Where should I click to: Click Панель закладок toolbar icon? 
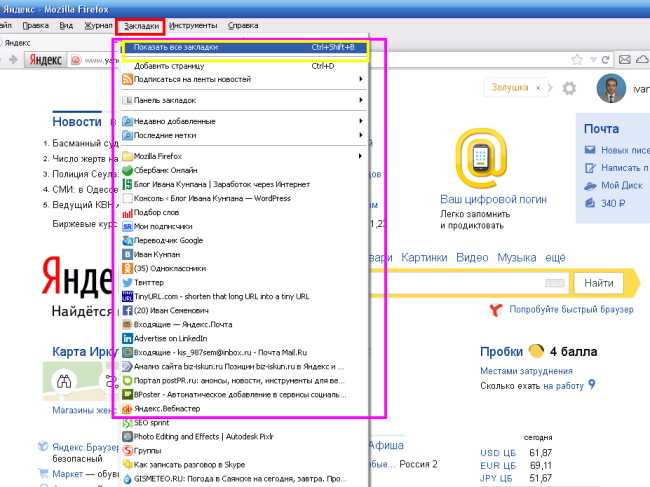pos(127,100)
